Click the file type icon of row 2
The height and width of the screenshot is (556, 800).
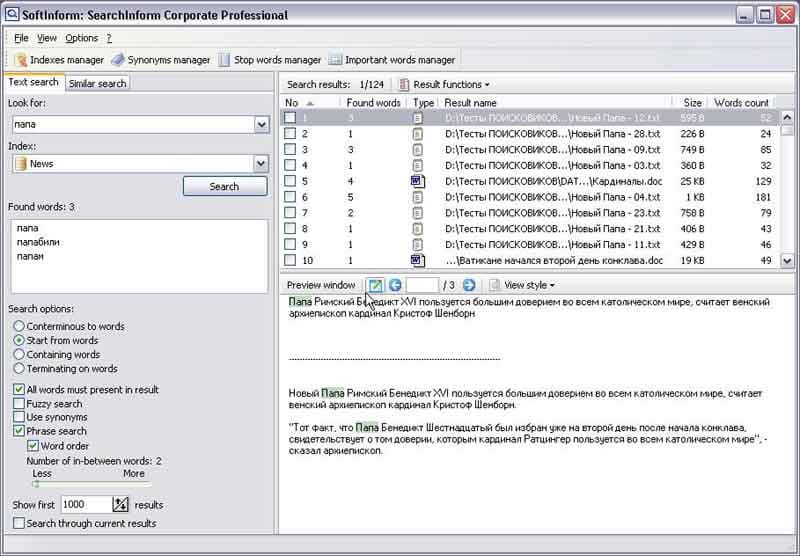pyautogui.click(x=417, y=134)
